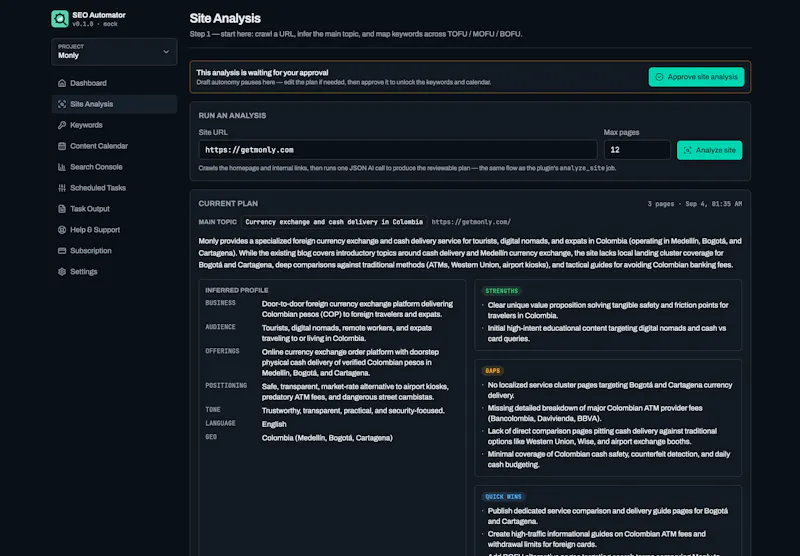Open the Monly project dropdown
800x556 pixels.
pos(114,52)
